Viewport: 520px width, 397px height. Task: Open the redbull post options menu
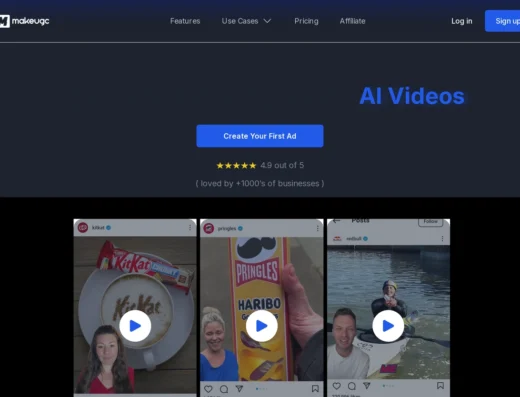click(442, 238)
